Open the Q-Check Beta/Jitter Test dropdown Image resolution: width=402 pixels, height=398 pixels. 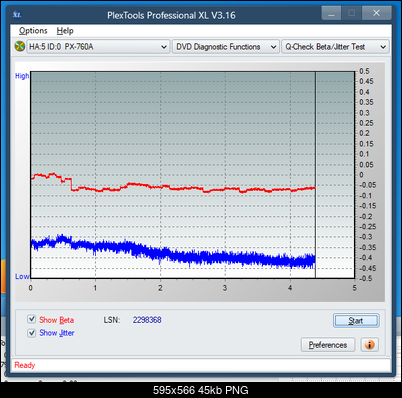335,47
